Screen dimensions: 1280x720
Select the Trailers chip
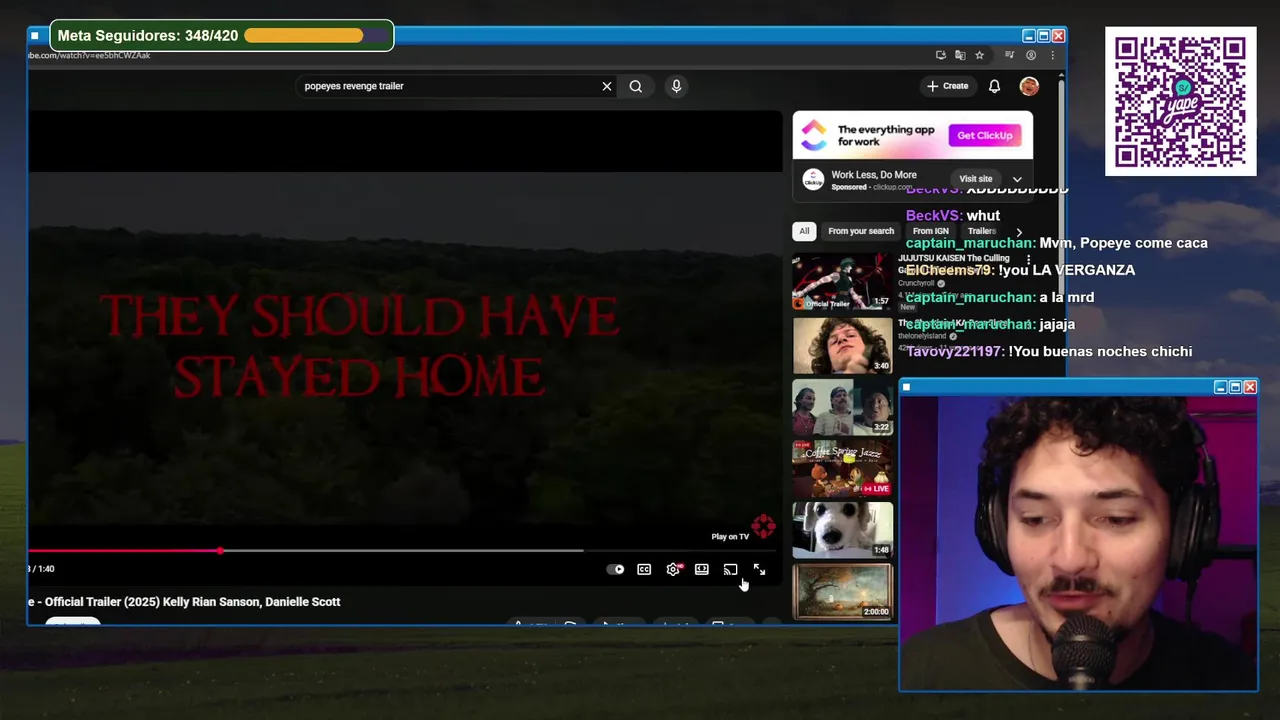click(x=982, y=231)
